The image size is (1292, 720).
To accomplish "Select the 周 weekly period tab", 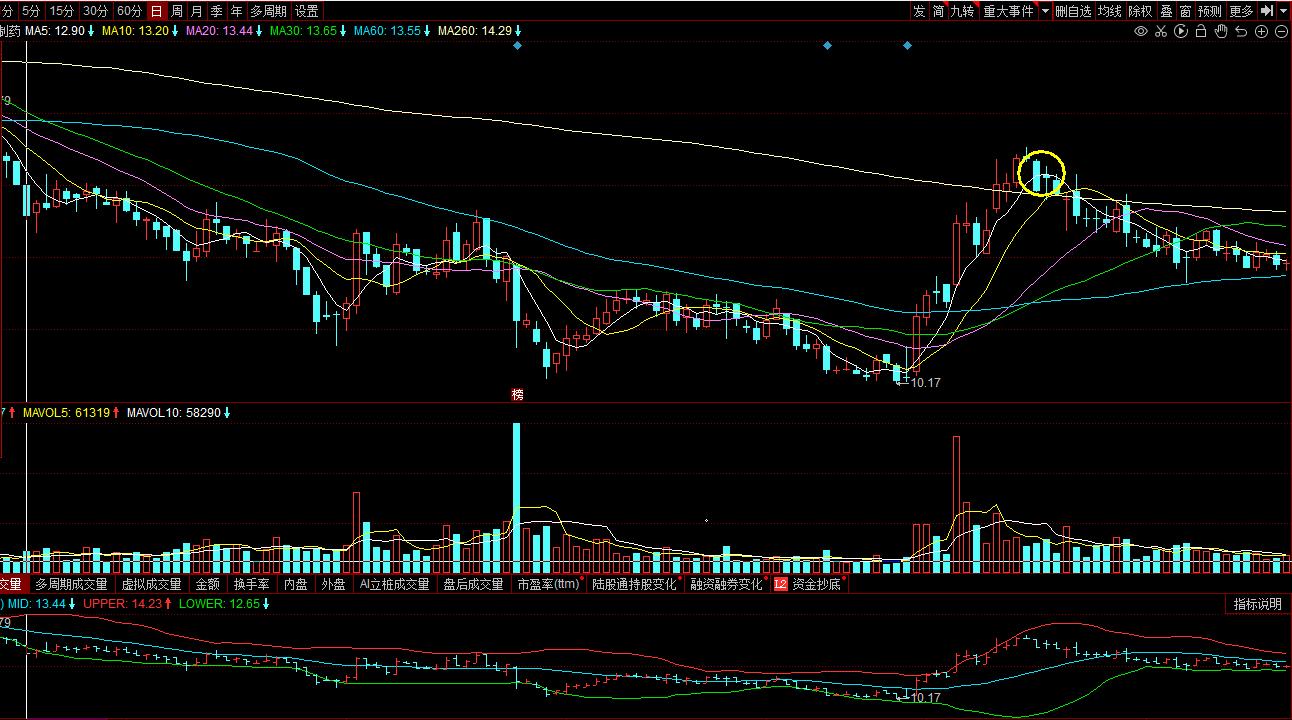I will pyautogui.click(x=177, y=11).
